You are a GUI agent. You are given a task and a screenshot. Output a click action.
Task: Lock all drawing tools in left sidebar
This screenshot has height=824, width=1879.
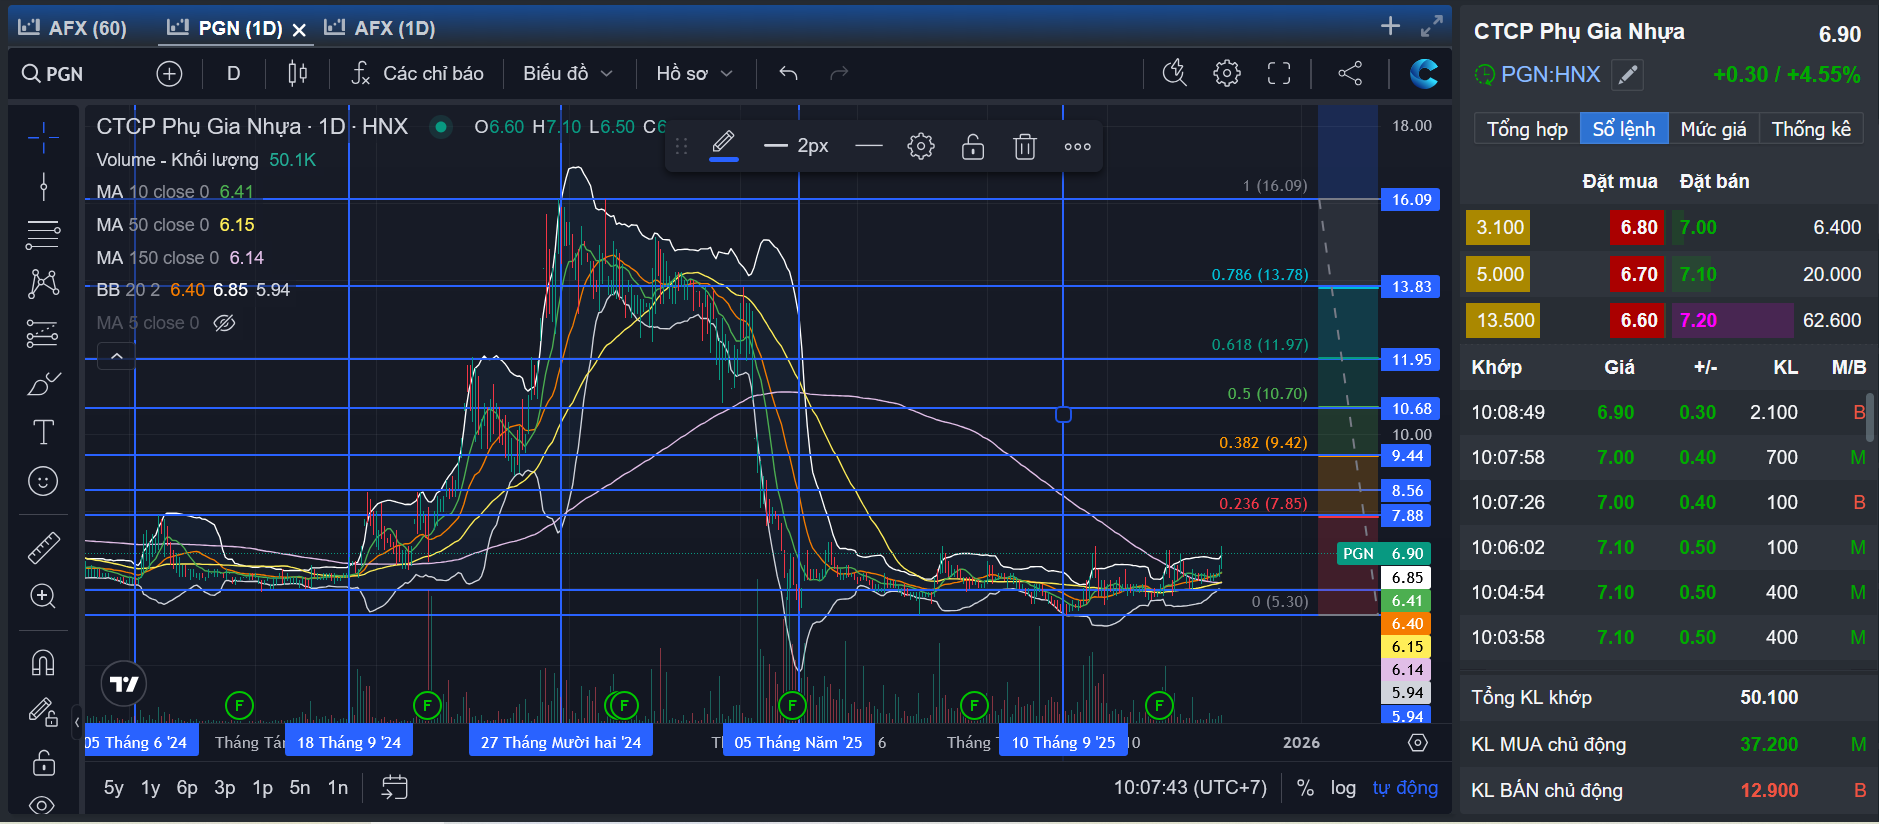pyautogui.click(x=42, y=762)
